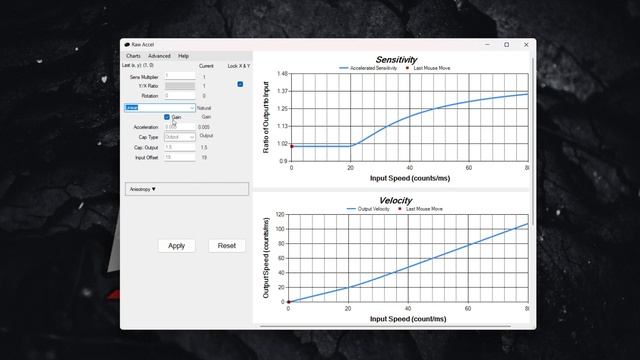
Task: Click Last Mouse Move legend in Sensitivity chart
Action: tap(428, 68)
